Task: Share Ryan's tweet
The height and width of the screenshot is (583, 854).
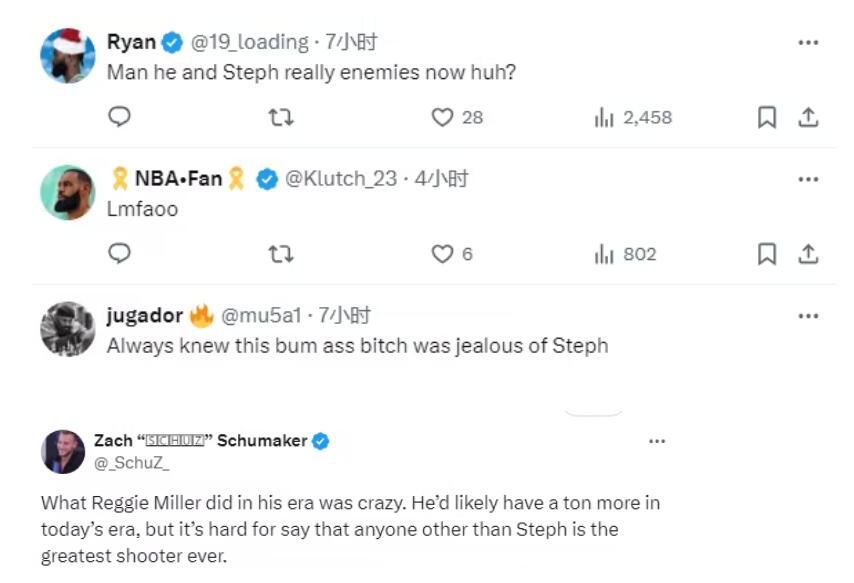Action: click(x=808, y=117)
